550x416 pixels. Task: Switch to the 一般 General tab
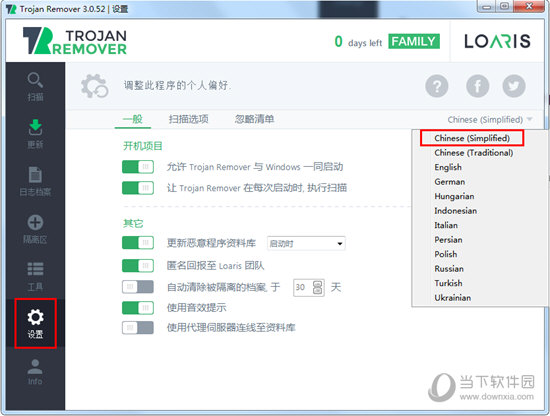133,119
